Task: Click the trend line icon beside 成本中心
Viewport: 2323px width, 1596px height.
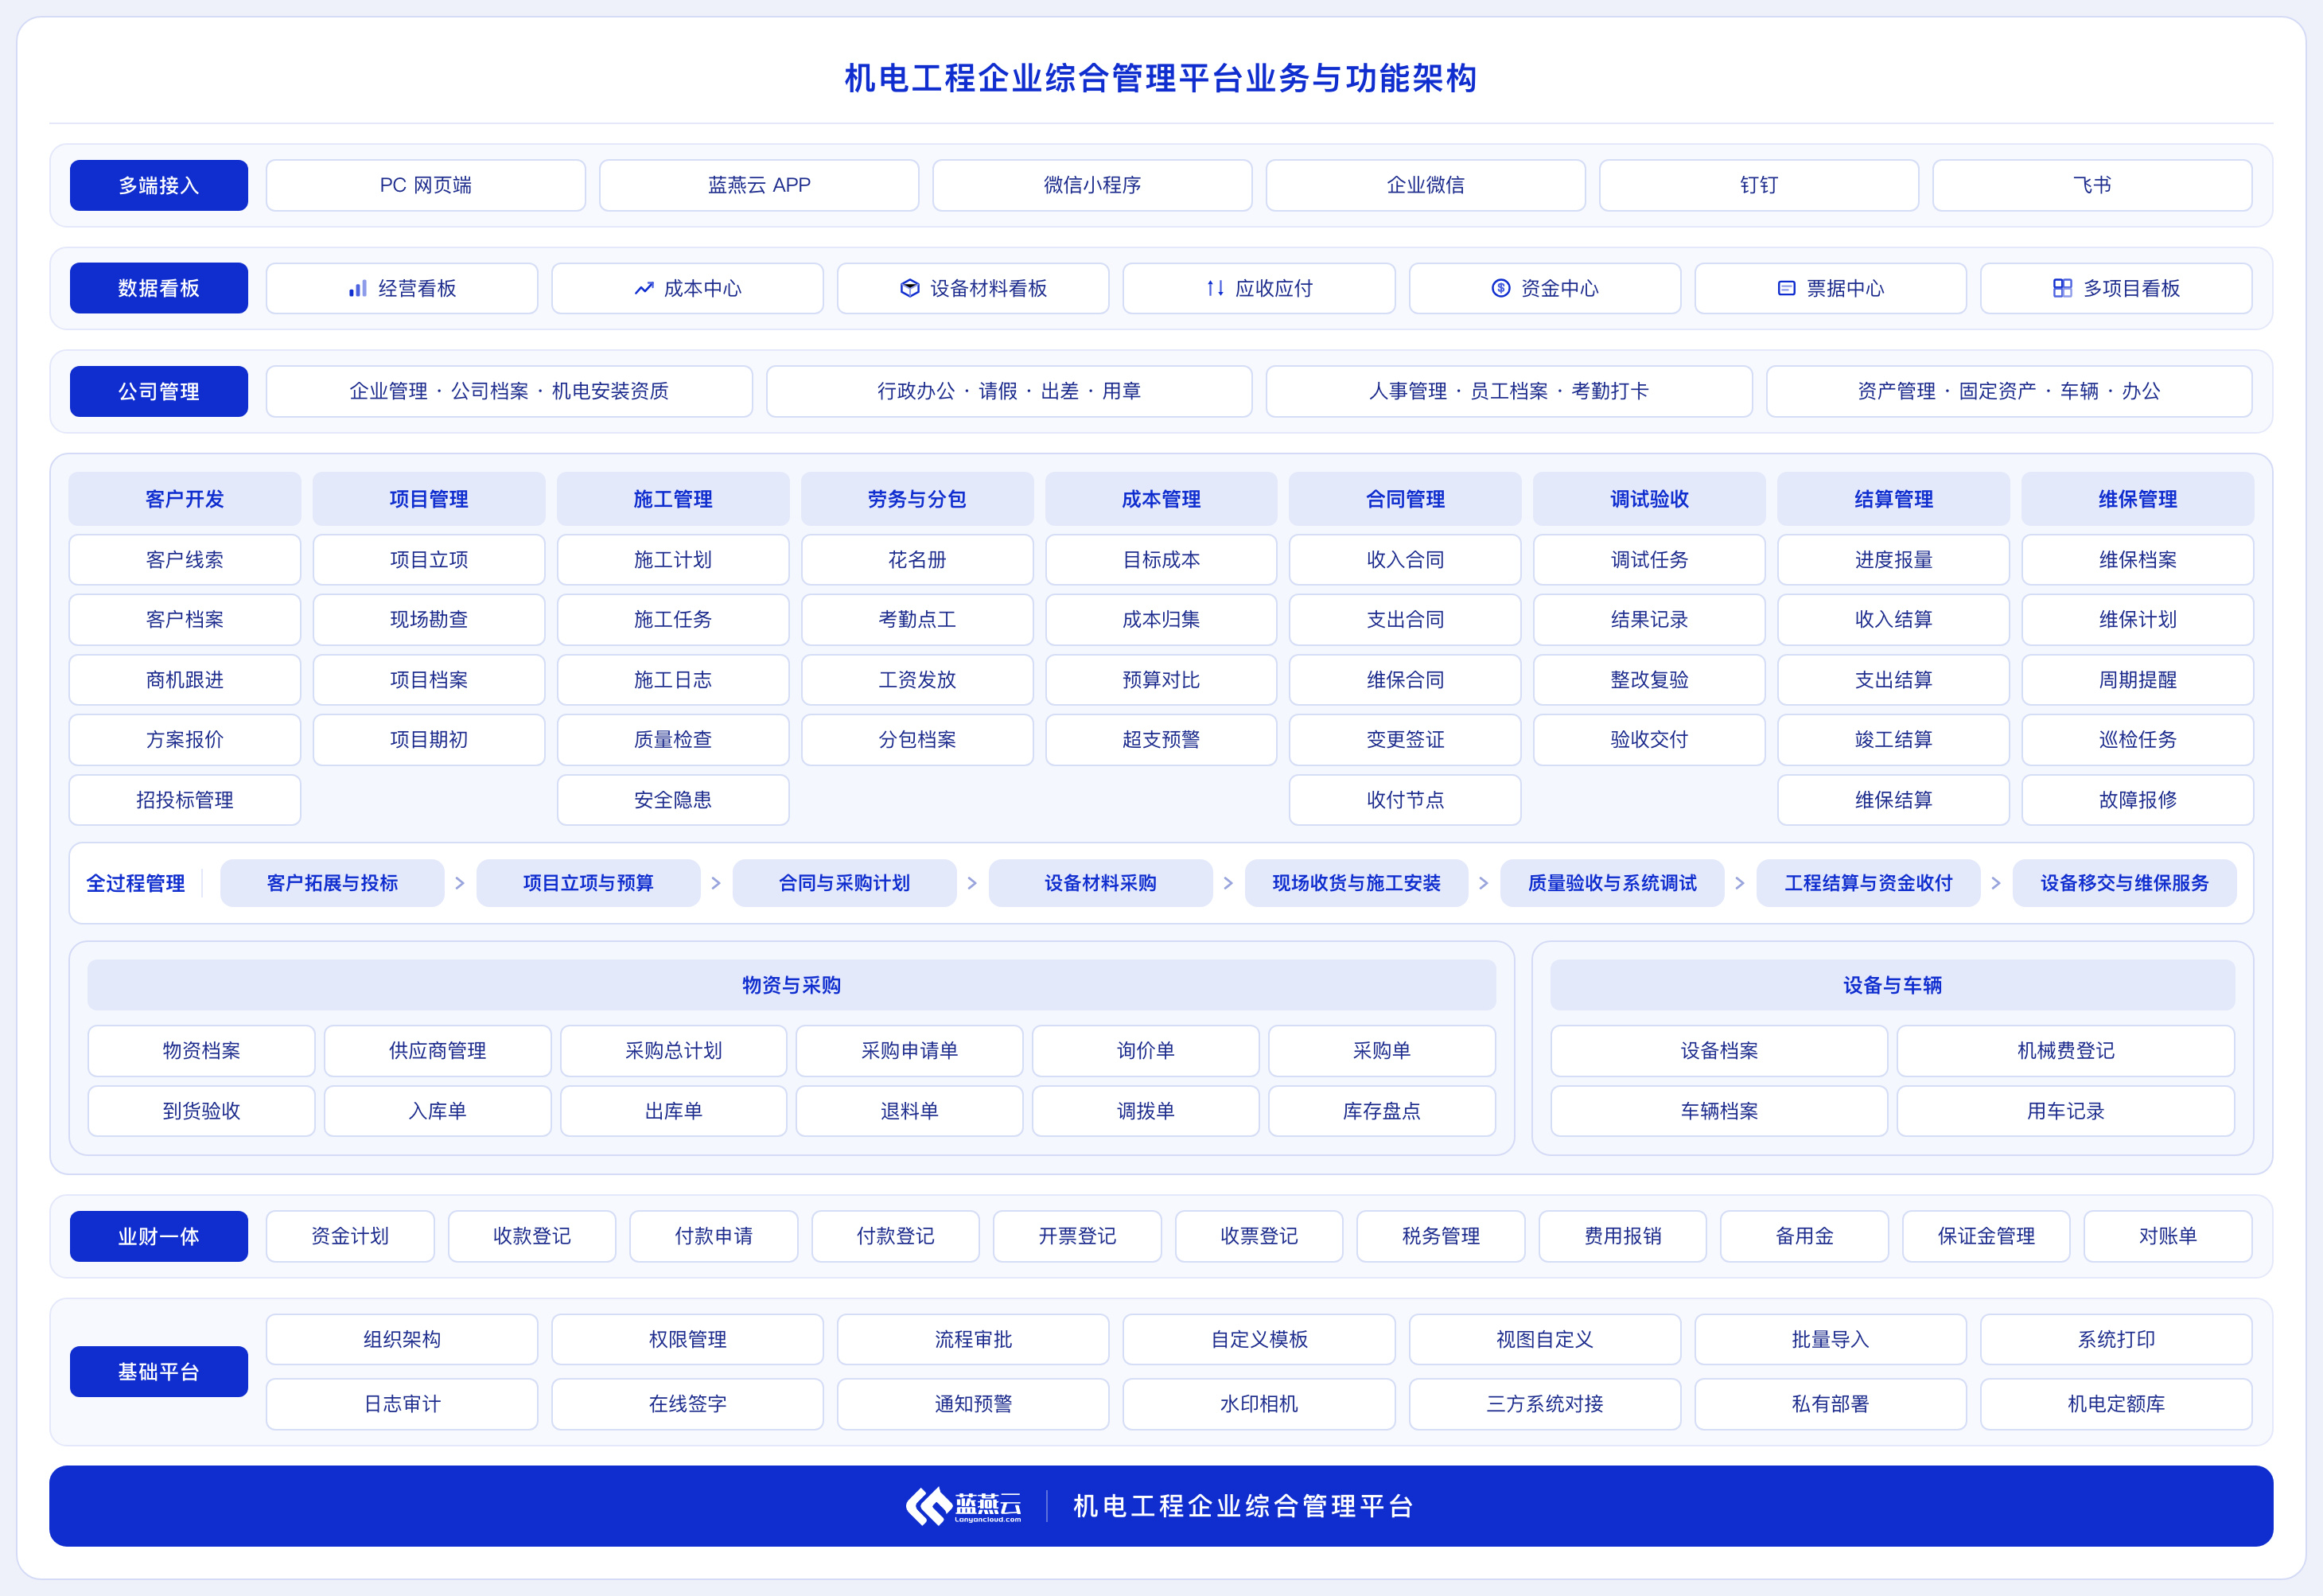Action: [644, 288]
